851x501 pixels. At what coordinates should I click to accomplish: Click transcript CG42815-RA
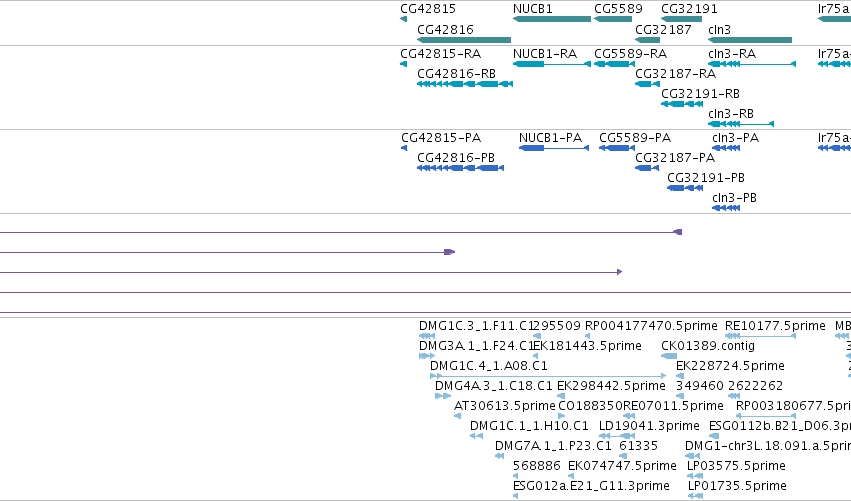tap(440, 54)
